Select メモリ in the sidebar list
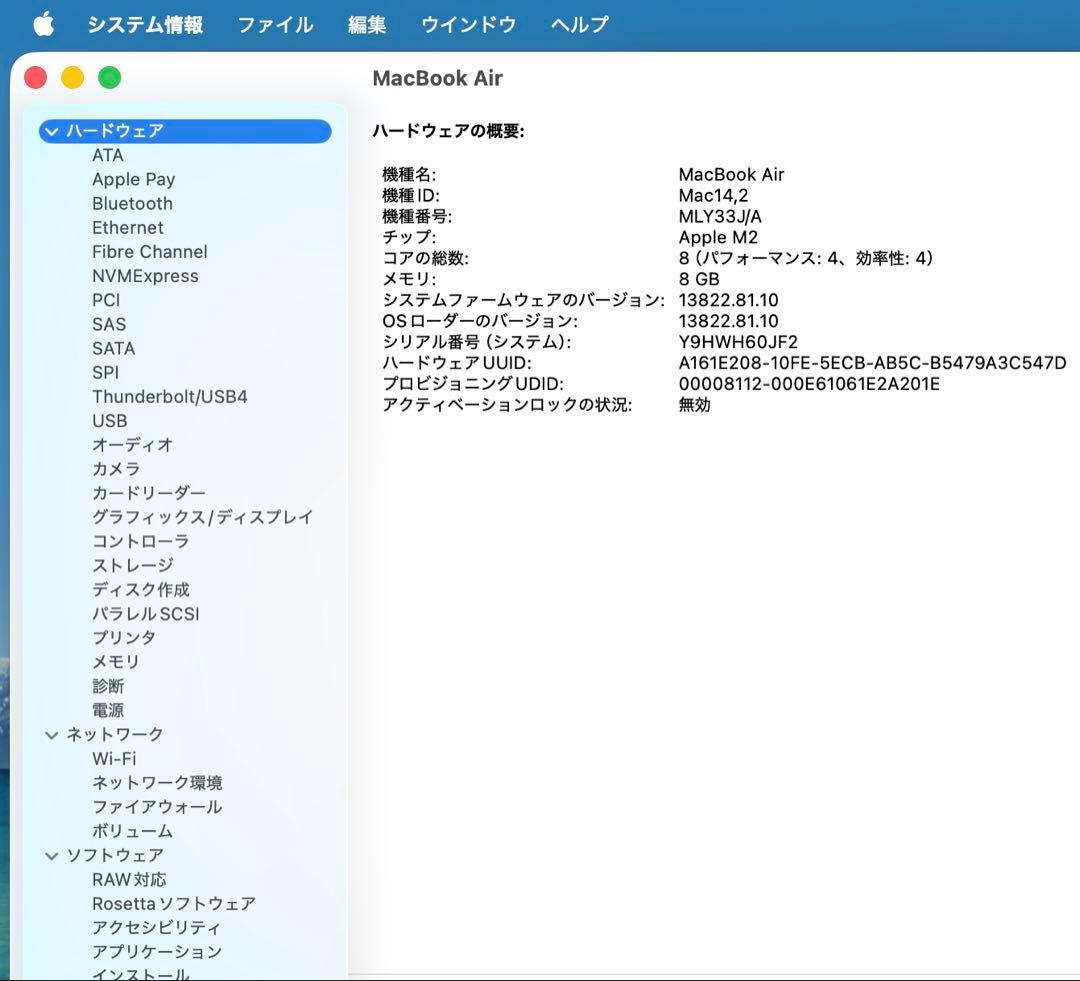The height and width of the screenshot is (981, 1080). click(x=116, y=662)
